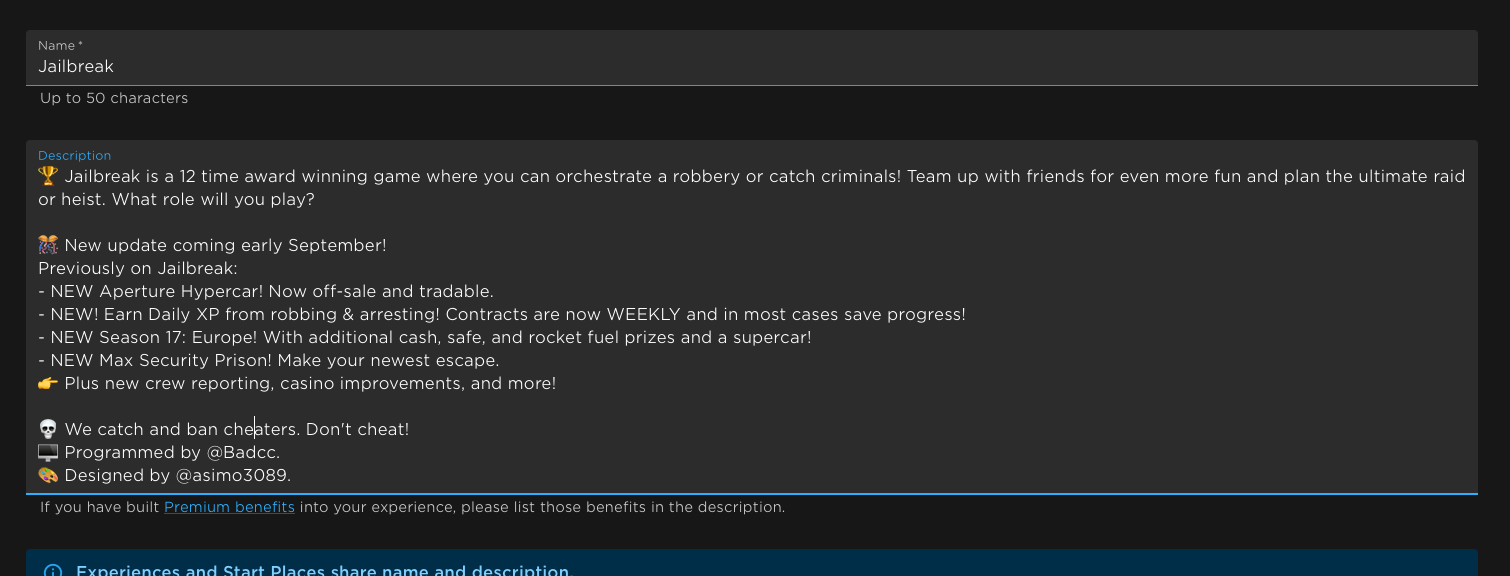Screen dimensions: 1510x576
Task: Select the Jailbreak name input field
Action: pyautogui.click(x=400, y=66)
